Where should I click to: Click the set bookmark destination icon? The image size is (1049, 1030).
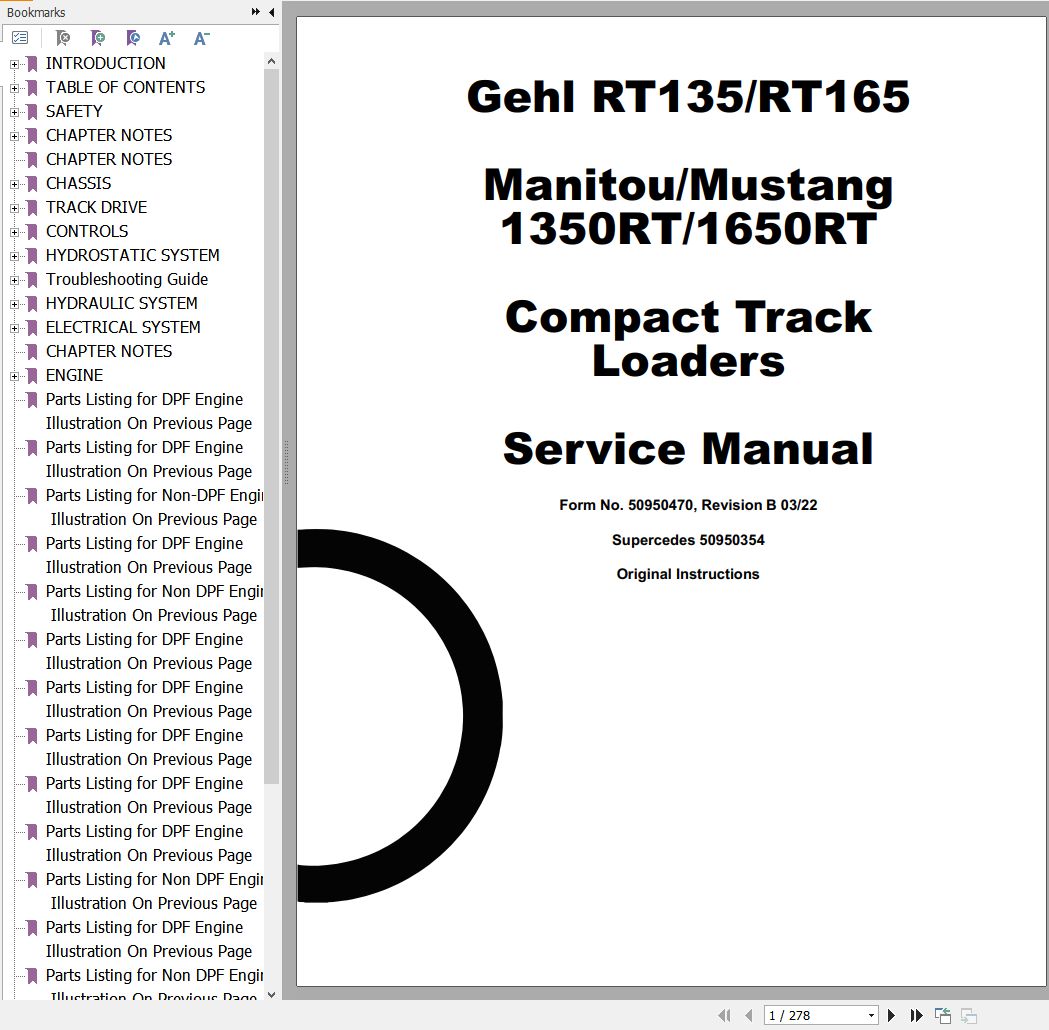132,38
